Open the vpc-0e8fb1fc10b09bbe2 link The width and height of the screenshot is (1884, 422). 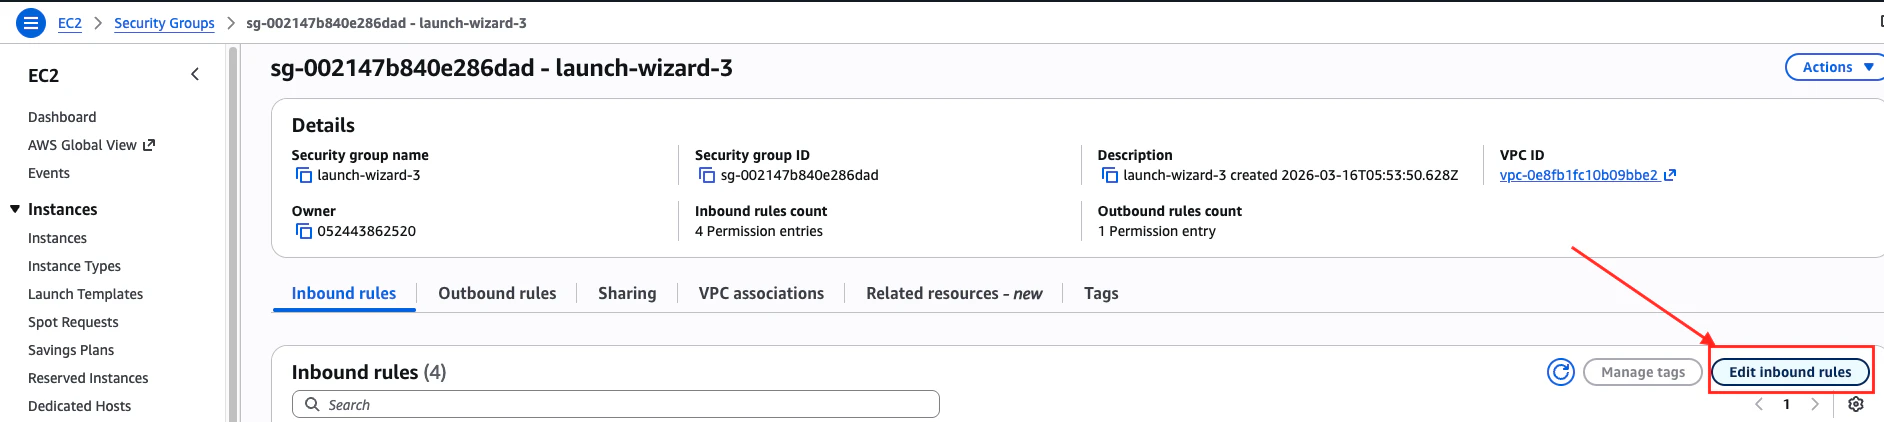pos(1579,175)
